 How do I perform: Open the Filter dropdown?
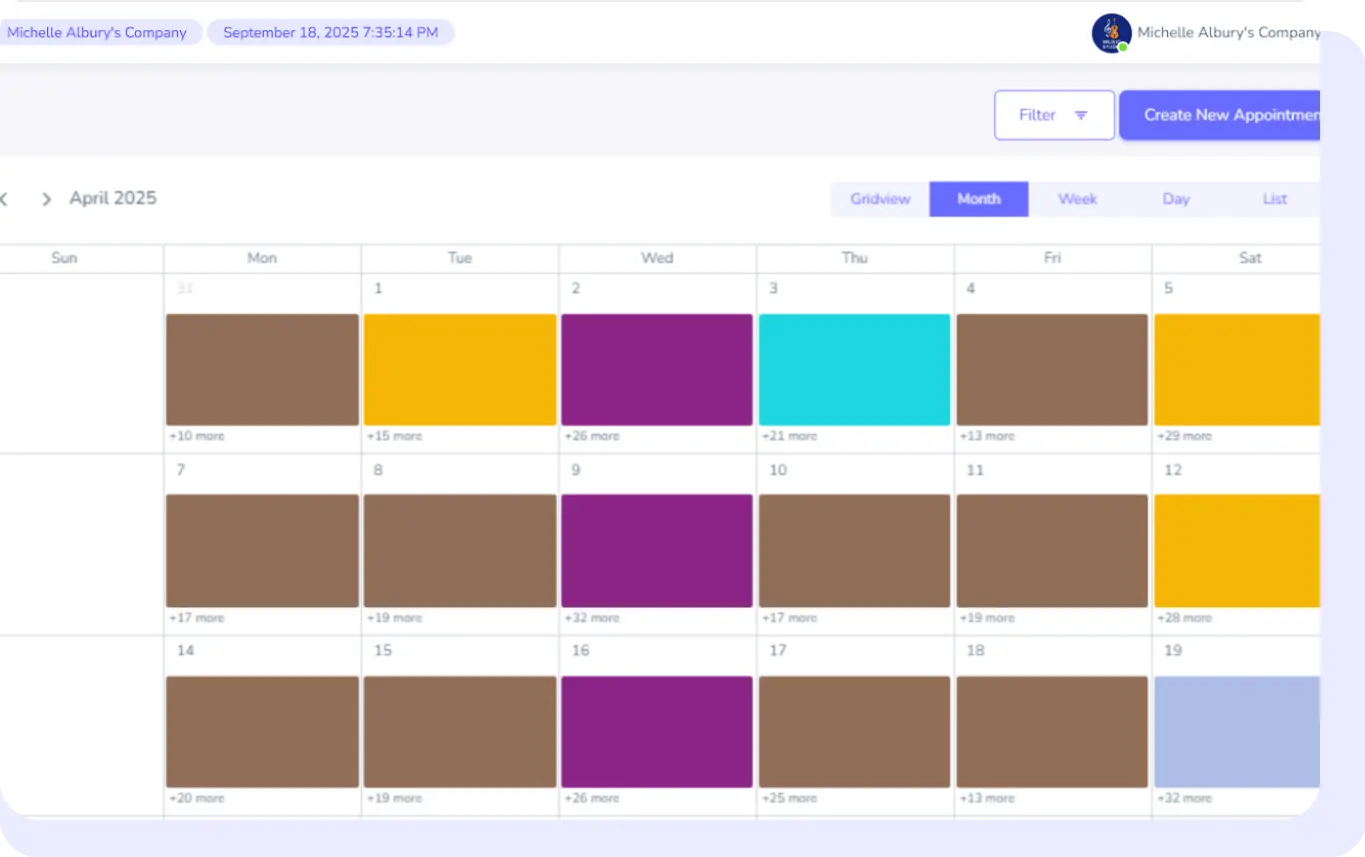click(x=1053, y=115)
